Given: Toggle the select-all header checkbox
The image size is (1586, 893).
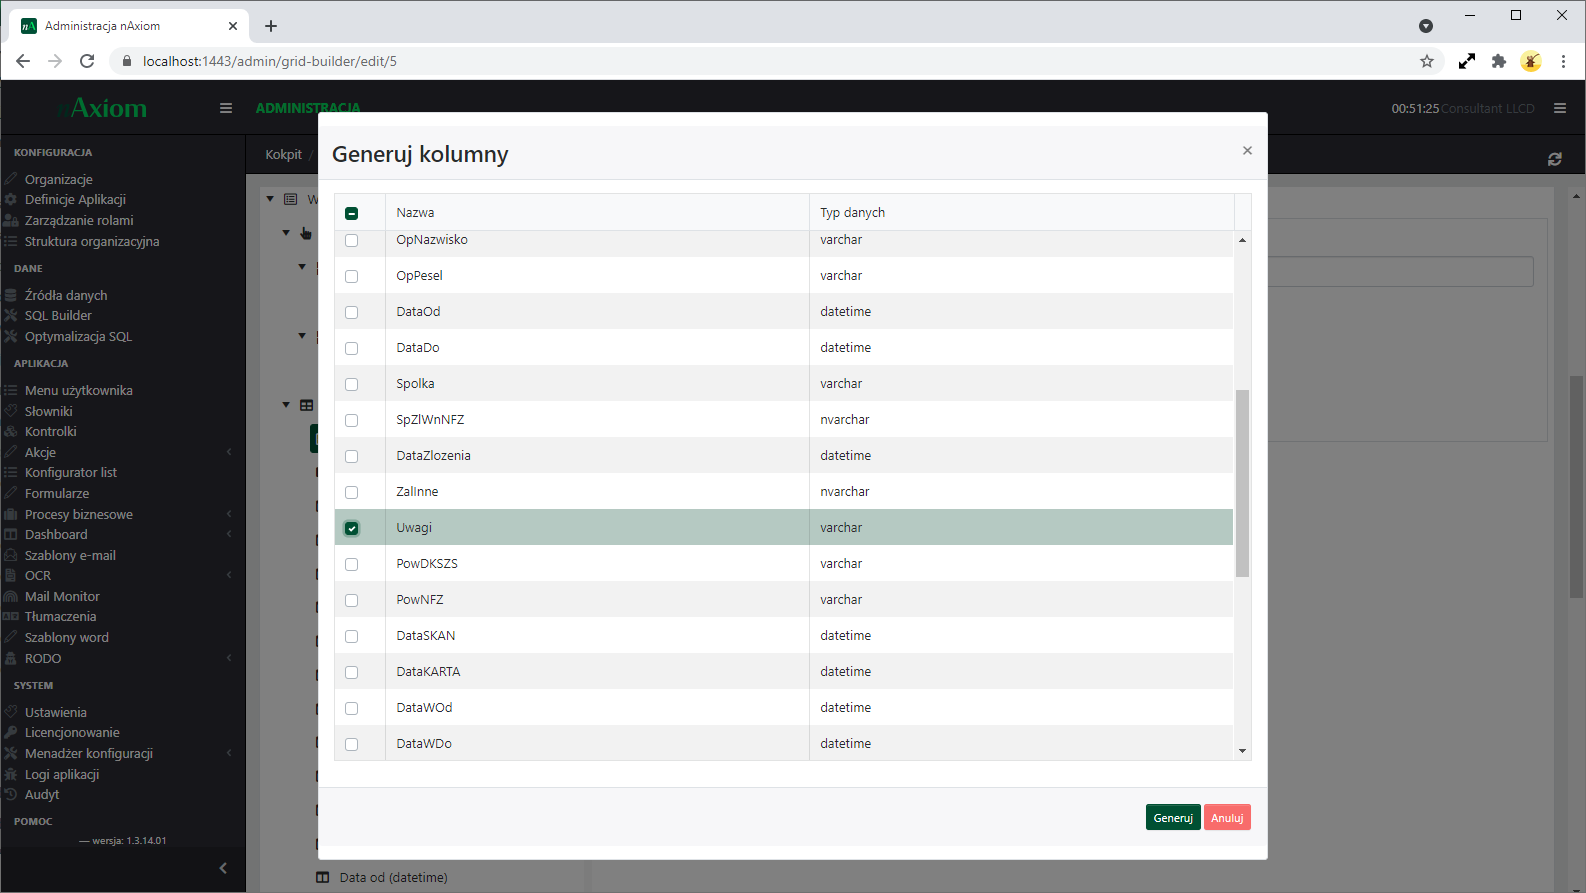Looking at the screenshot, I should [x=352, y=213].
